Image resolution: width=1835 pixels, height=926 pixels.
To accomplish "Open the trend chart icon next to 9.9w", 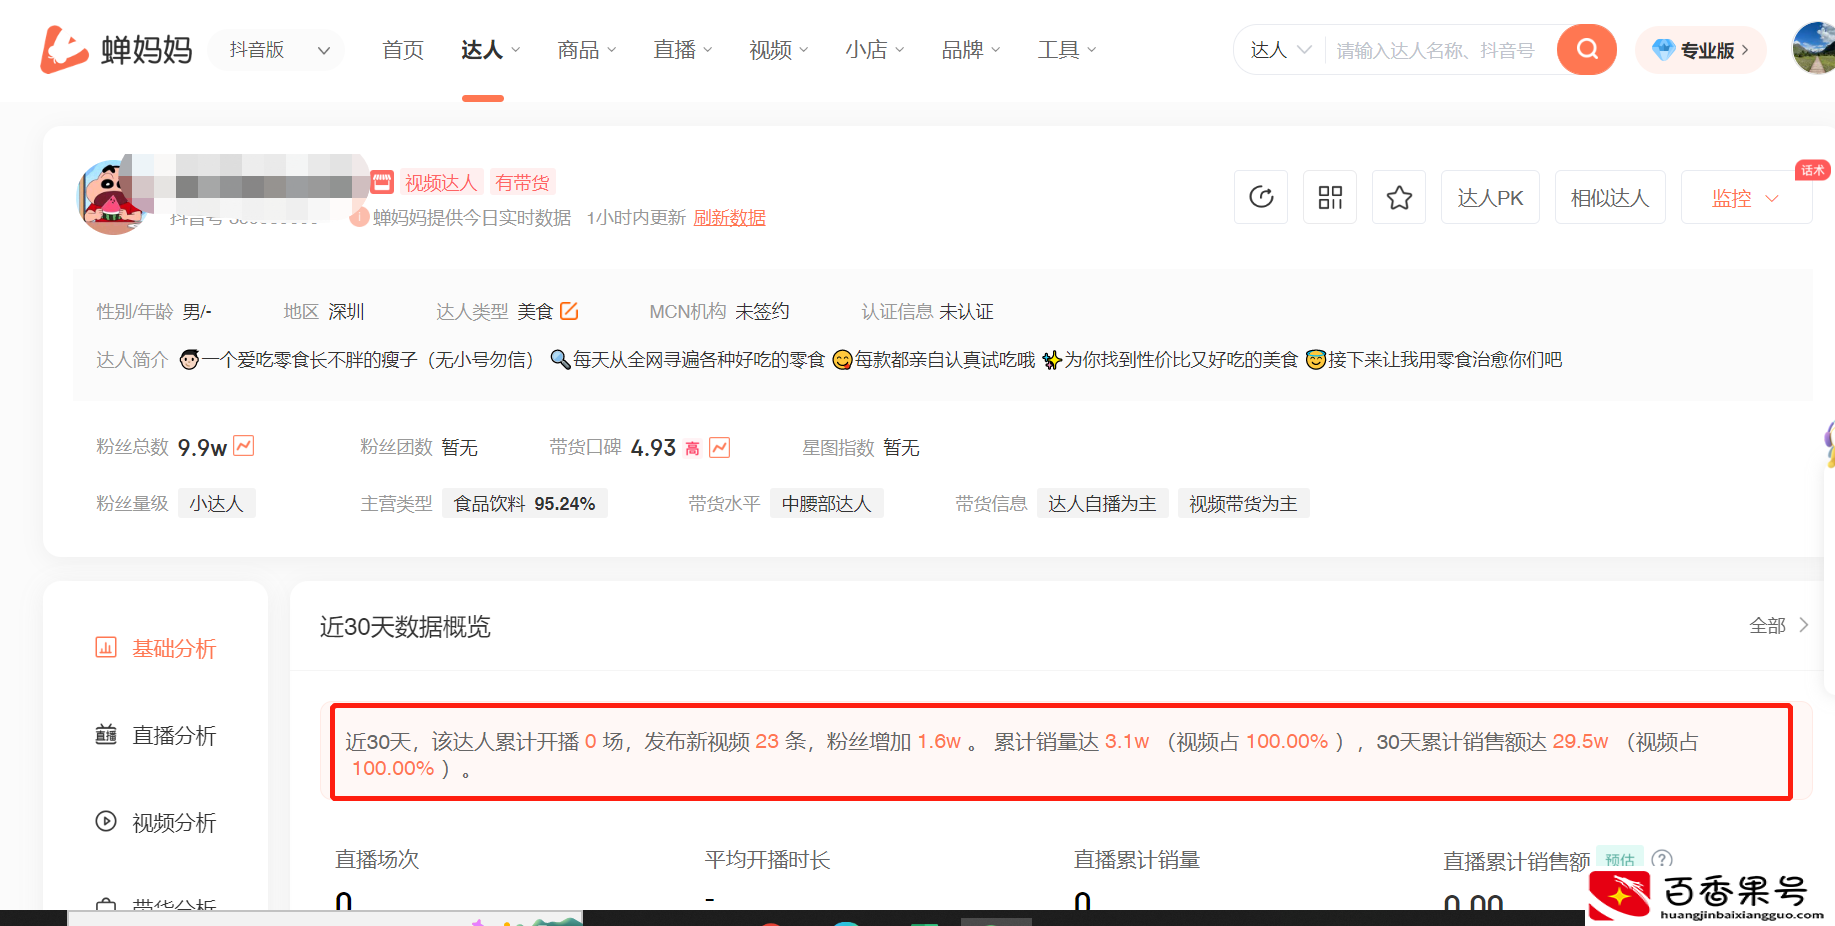I will tap(243, 446).
